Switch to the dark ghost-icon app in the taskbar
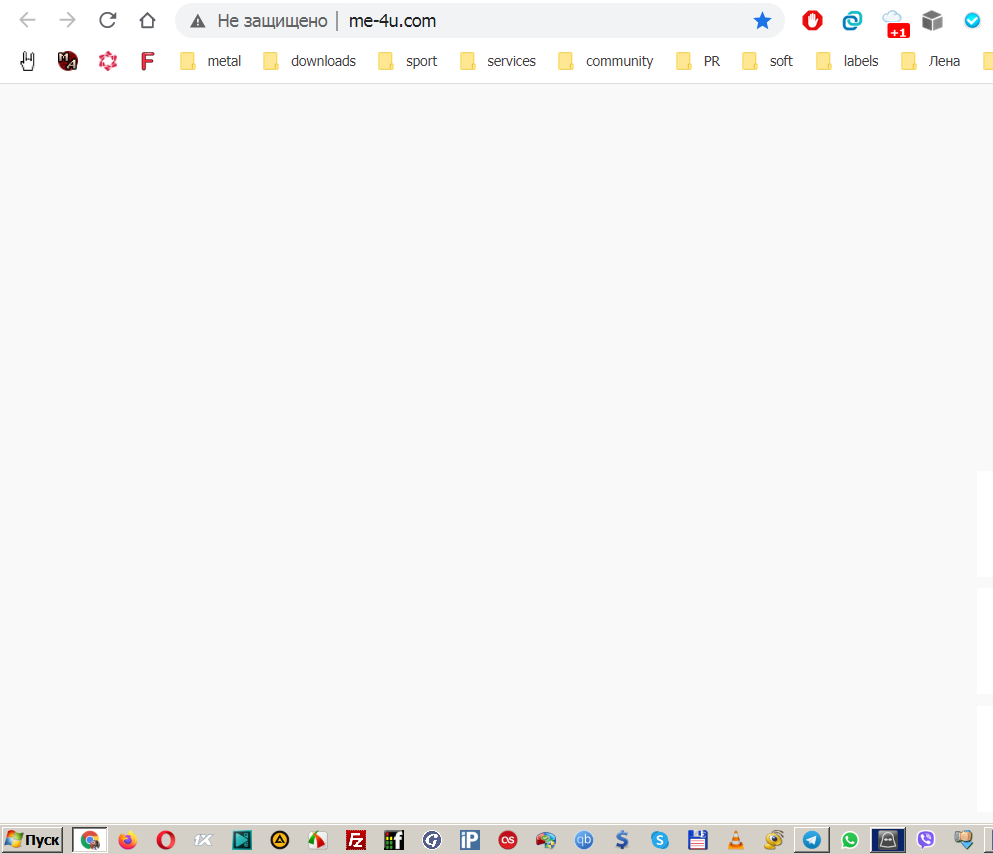The height and width of the screenshot is (854, 993). pos(888,840)
